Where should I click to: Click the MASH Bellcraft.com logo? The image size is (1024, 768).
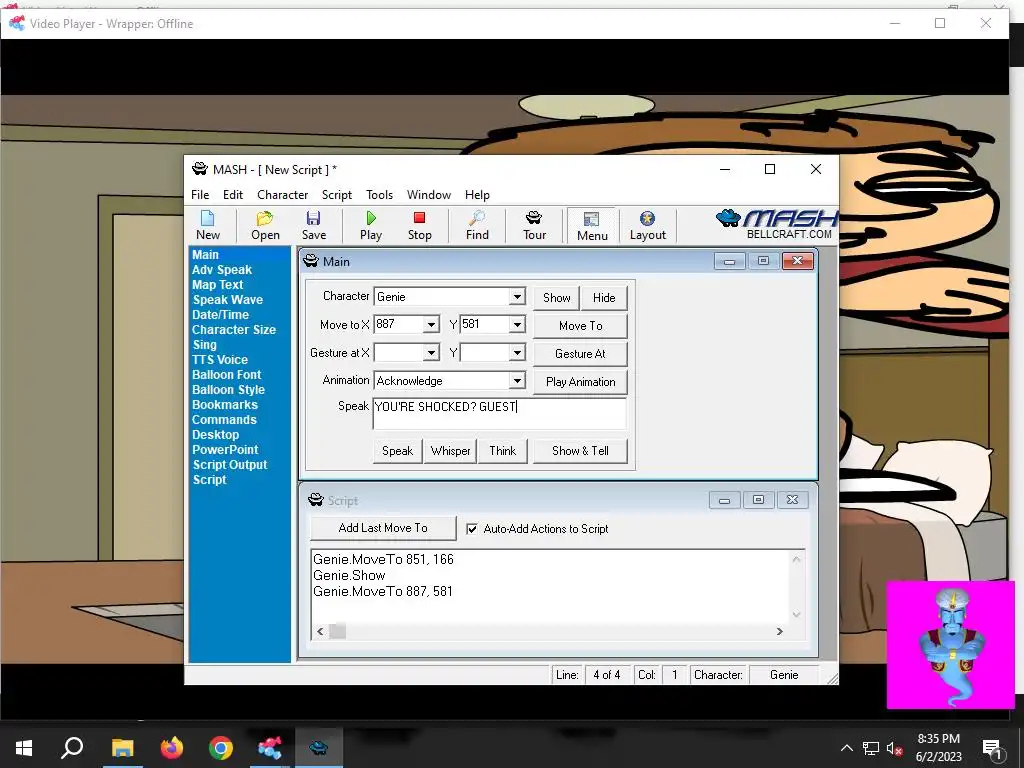pyautogui.click(x=777, y=225)
